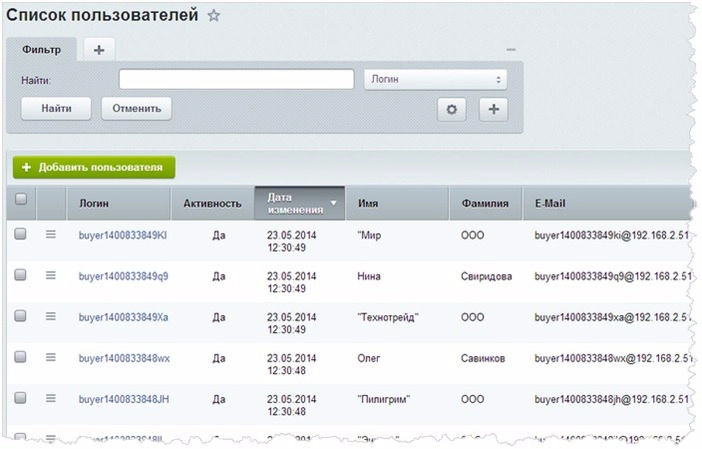Open action menu for row buyer1400833849Xa

coord(51,316)
